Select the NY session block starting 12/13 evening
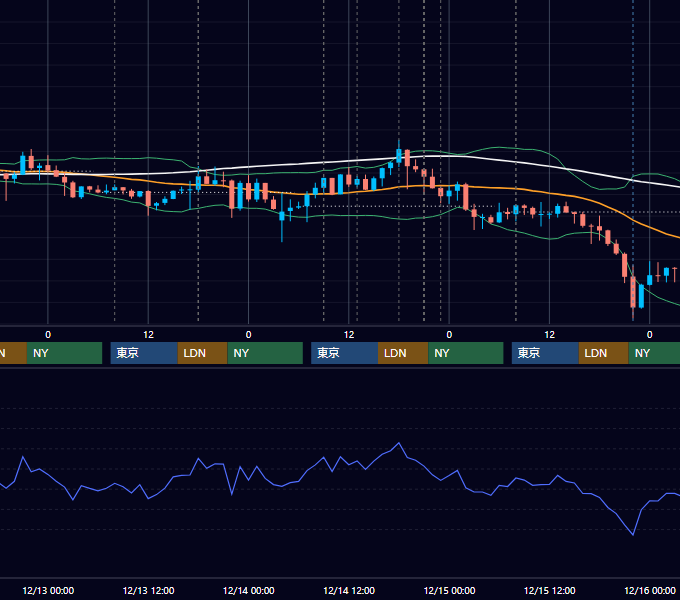The width and height of the screenshot is (680, 600). (265, 353)
